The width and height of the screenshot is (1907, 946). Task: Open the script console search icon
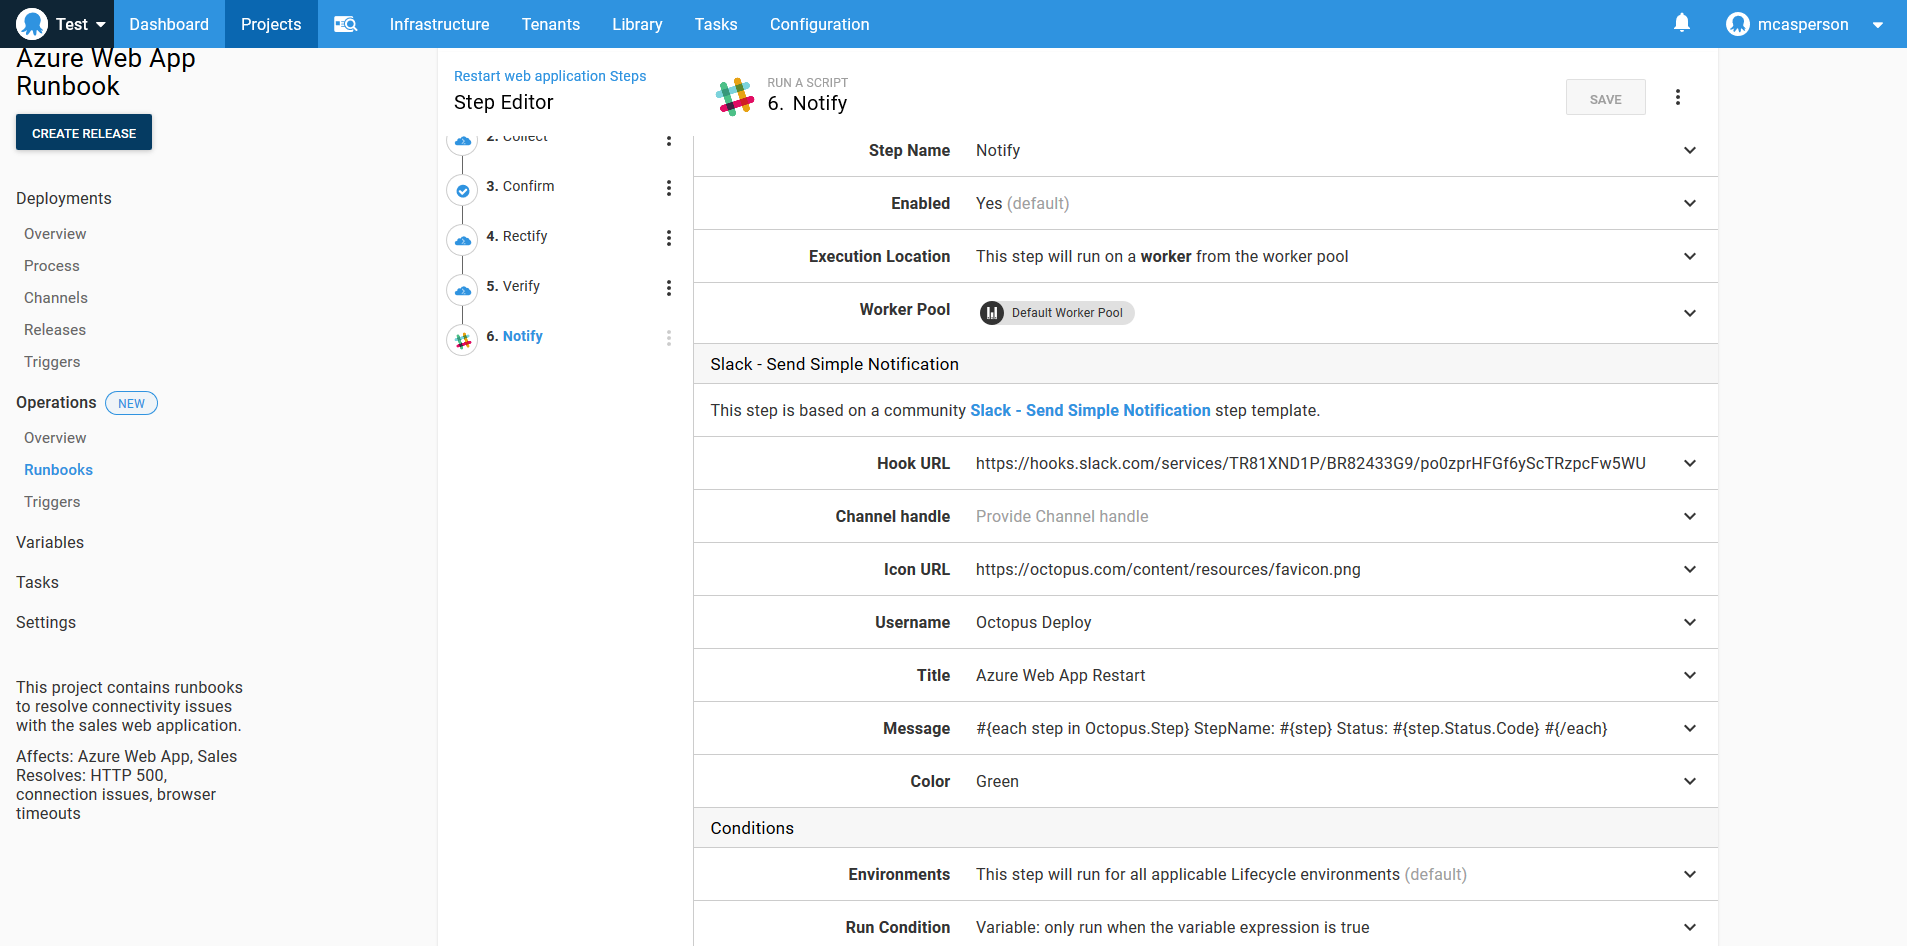tap(345, 23)
